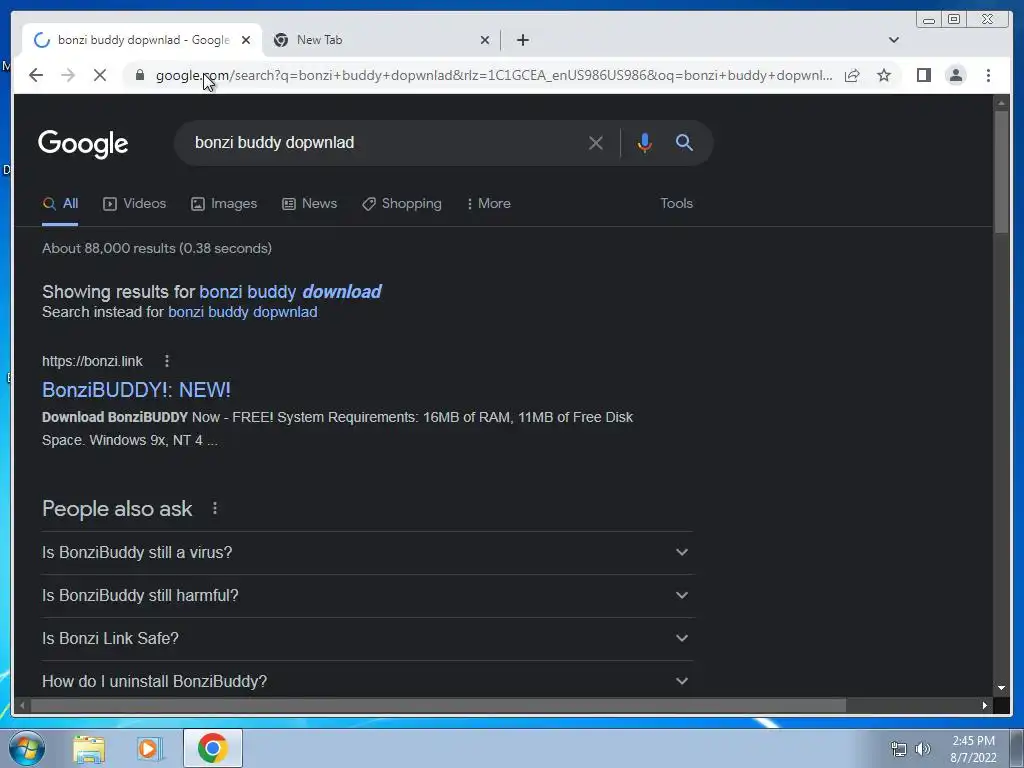1024x768 pixels.
Task: Search instead for bonzi buddy dopwnlad
Action: [x=243, y=312]
